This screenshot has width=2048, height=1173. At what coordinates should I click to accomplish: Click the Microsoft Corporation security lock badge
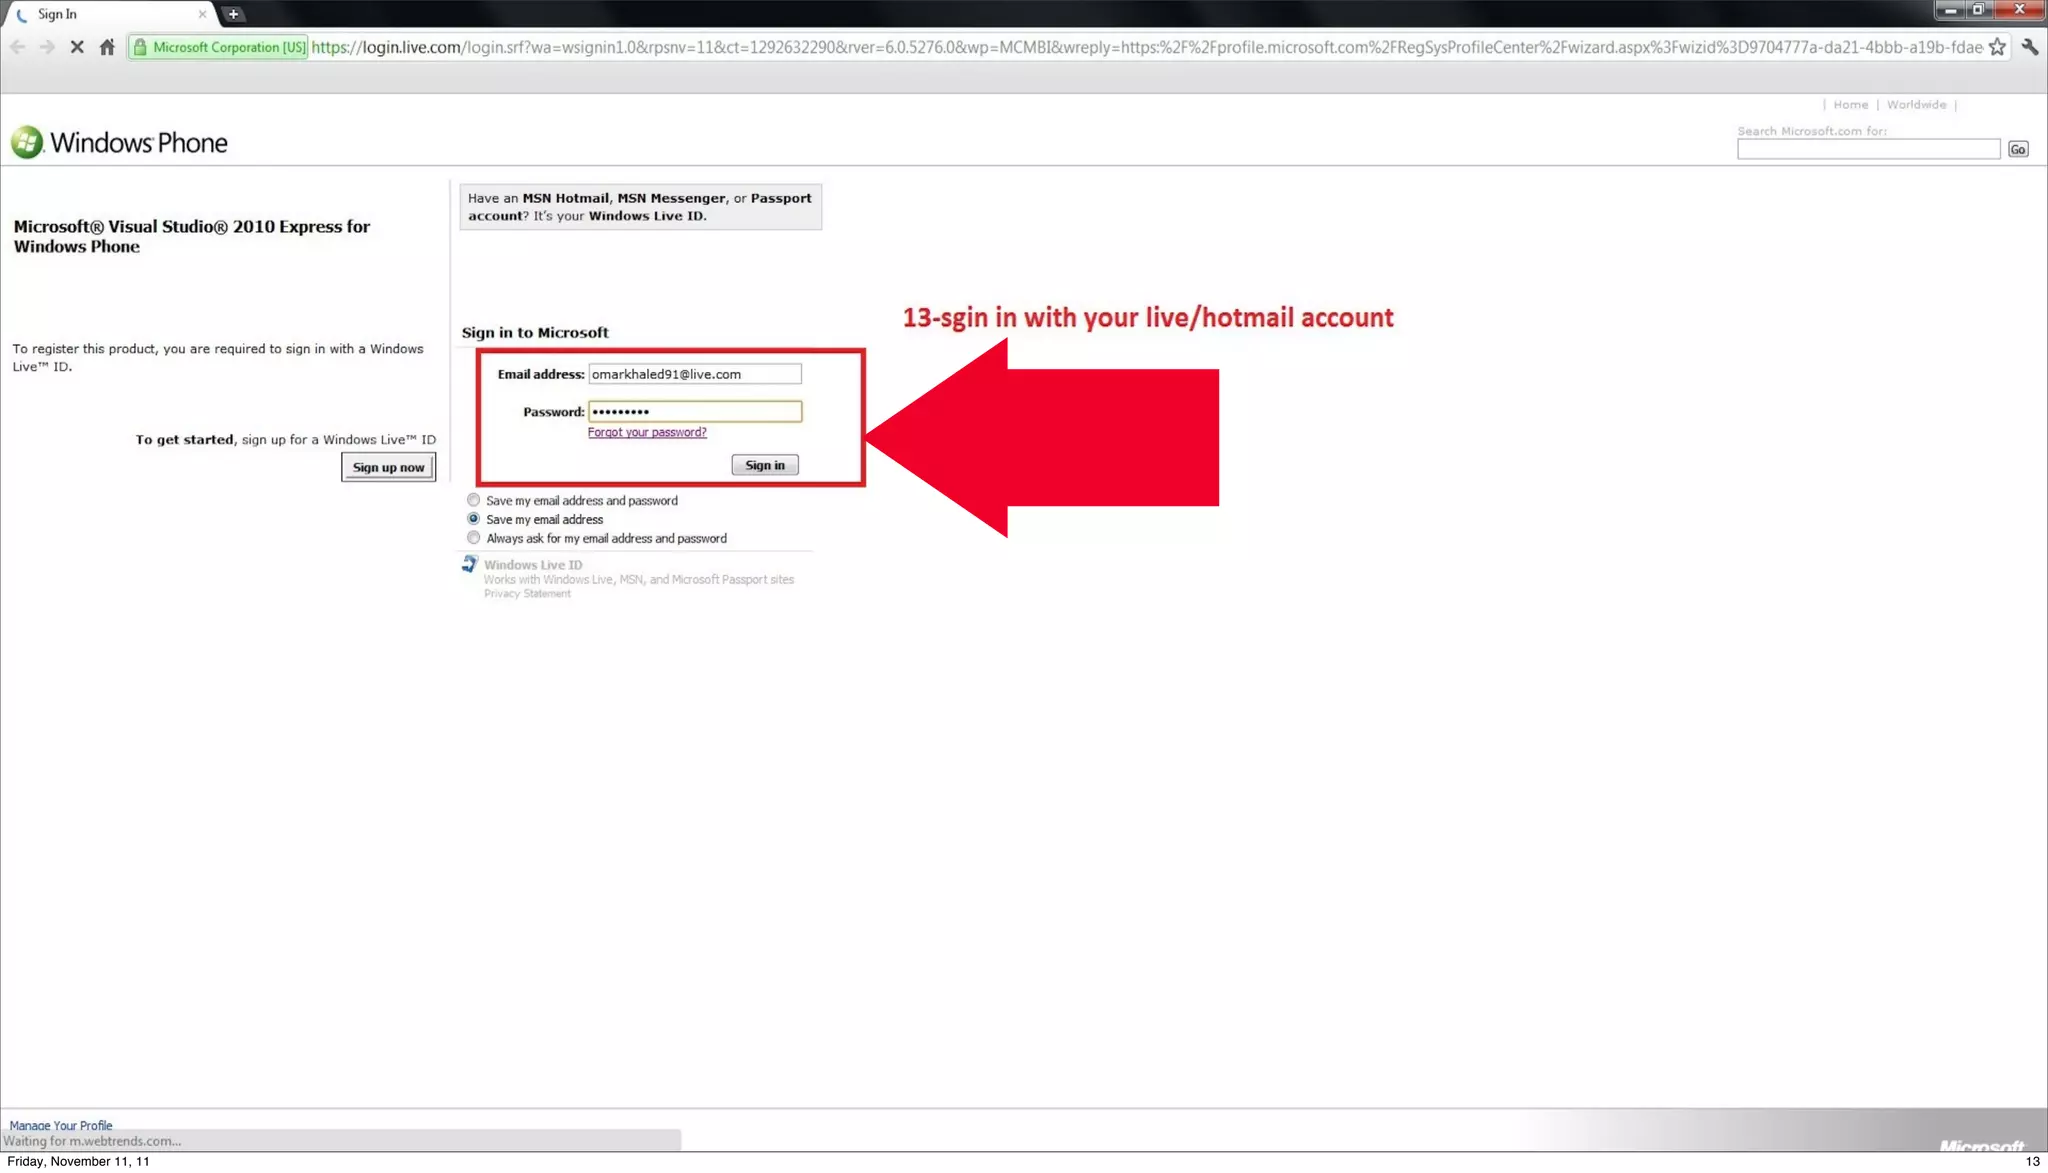click(x=219, y=47)
